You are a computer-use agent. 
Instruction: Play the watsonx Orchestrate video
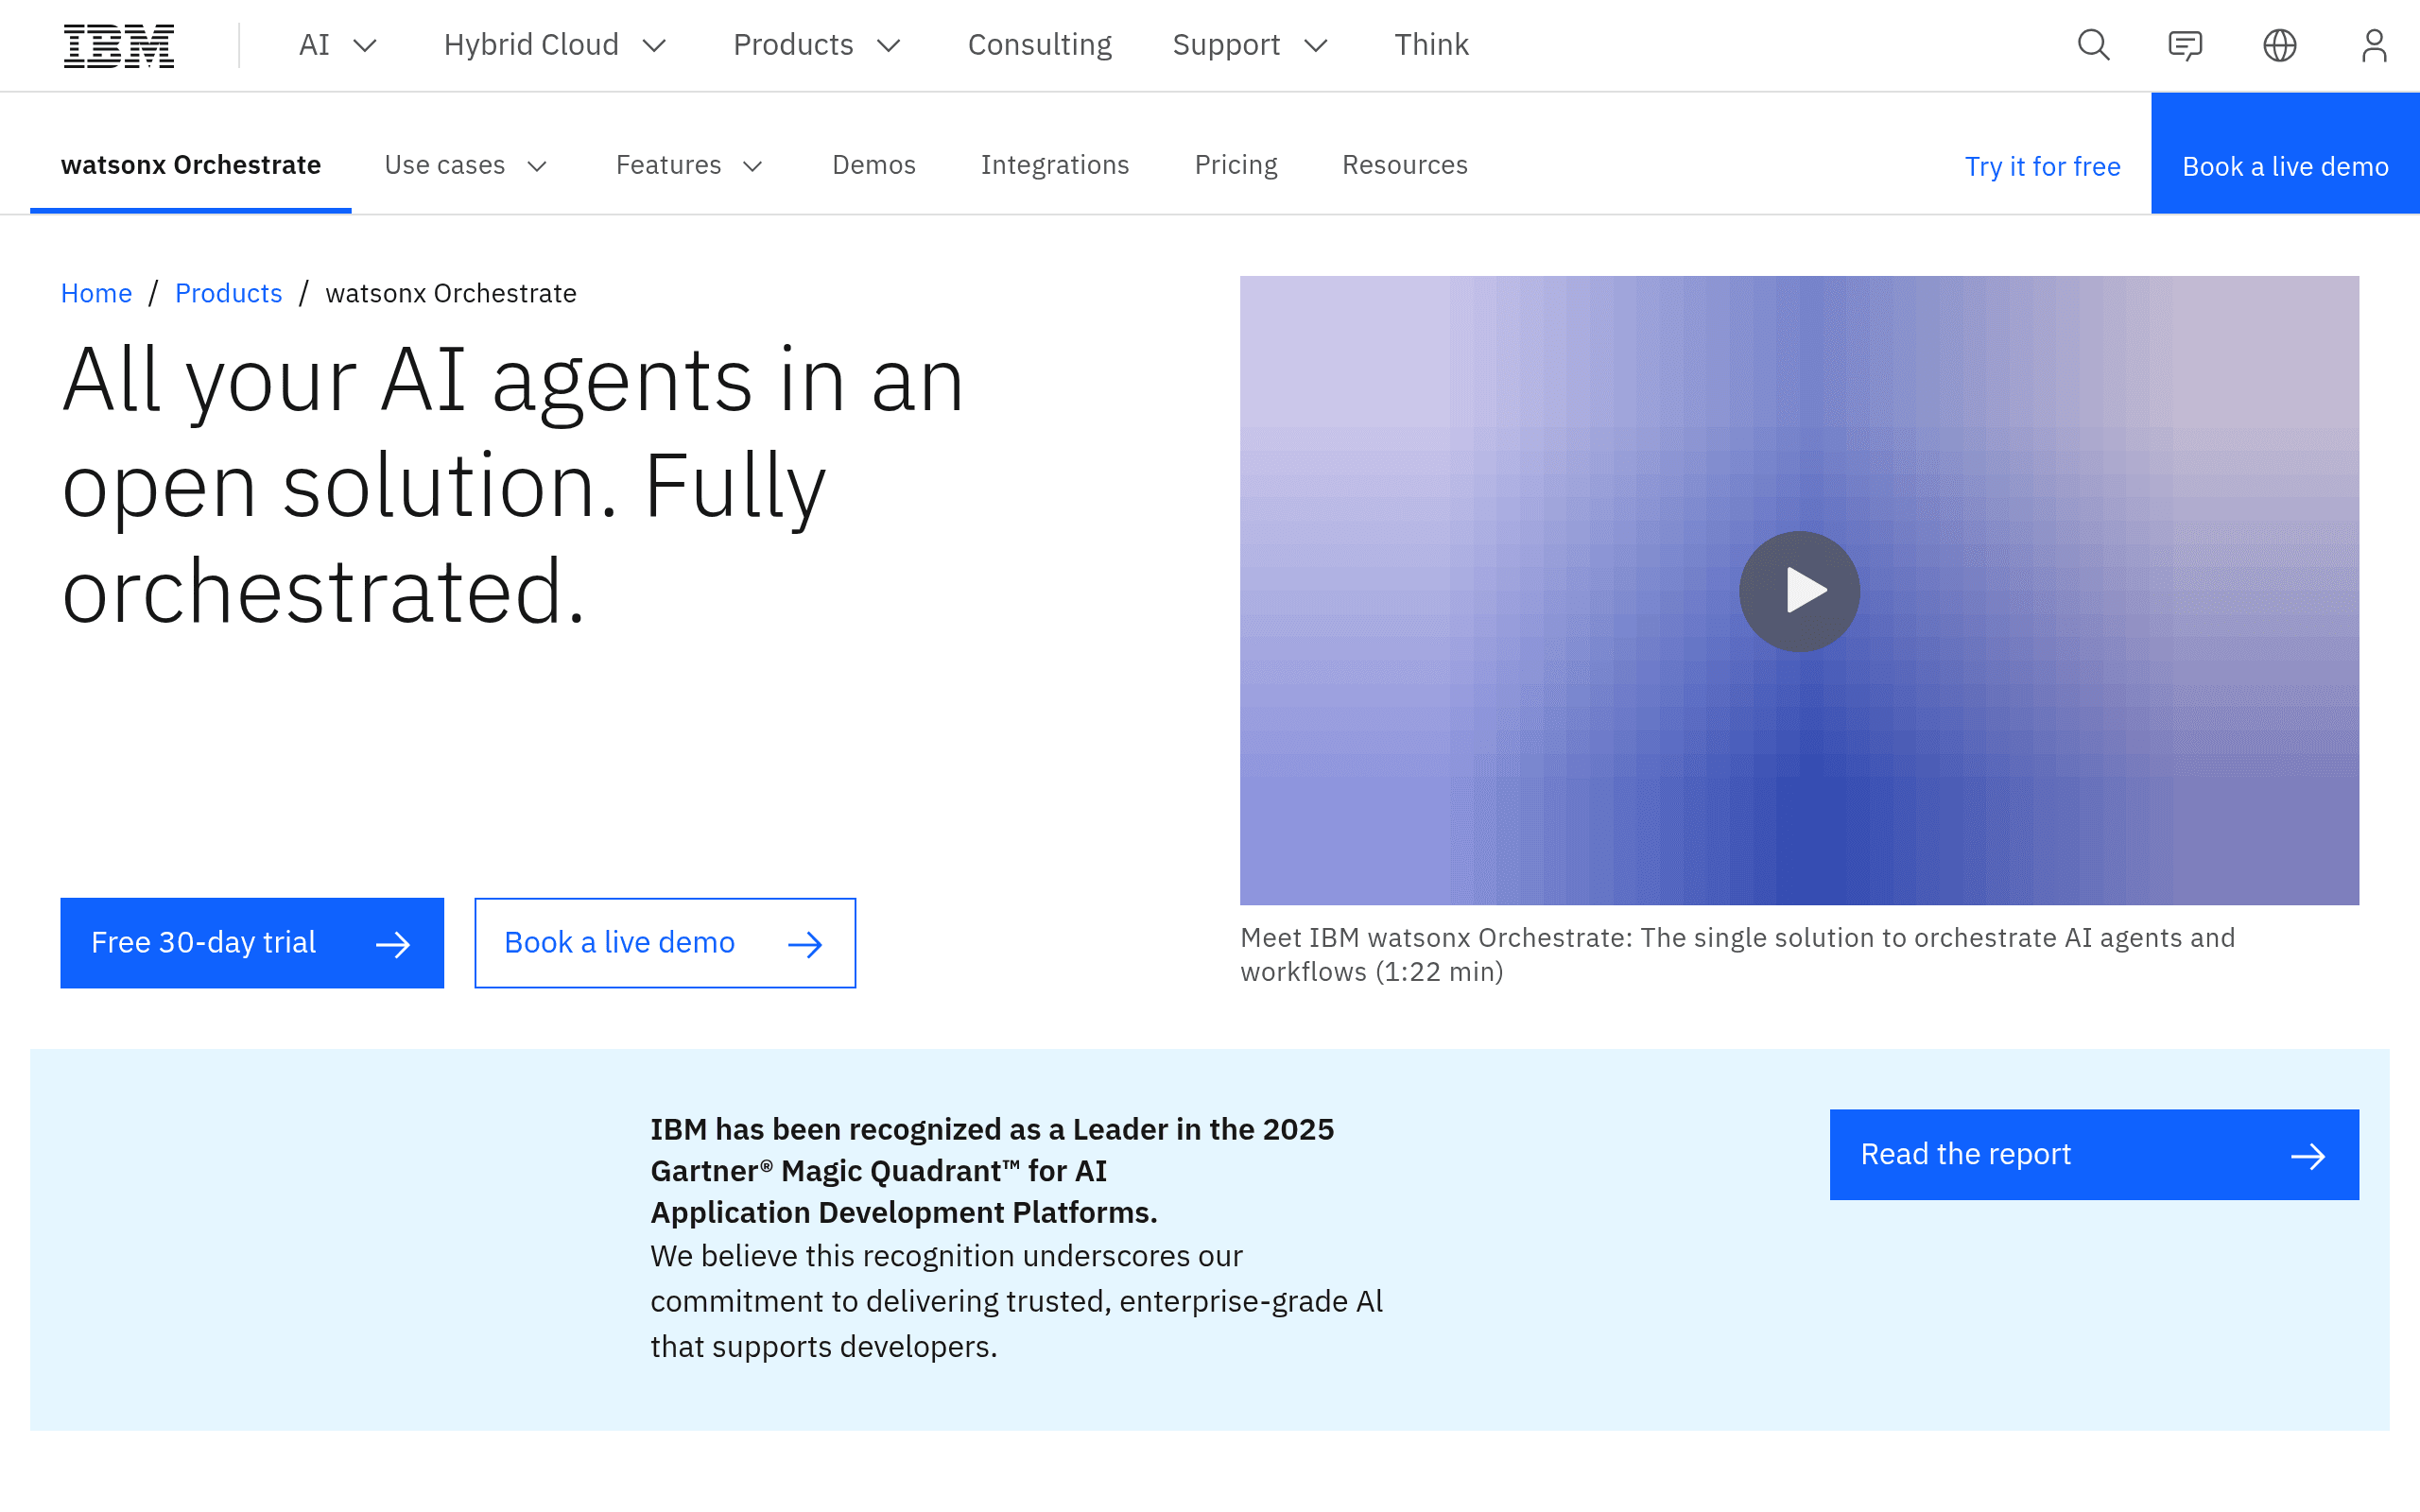(1799, 591)
